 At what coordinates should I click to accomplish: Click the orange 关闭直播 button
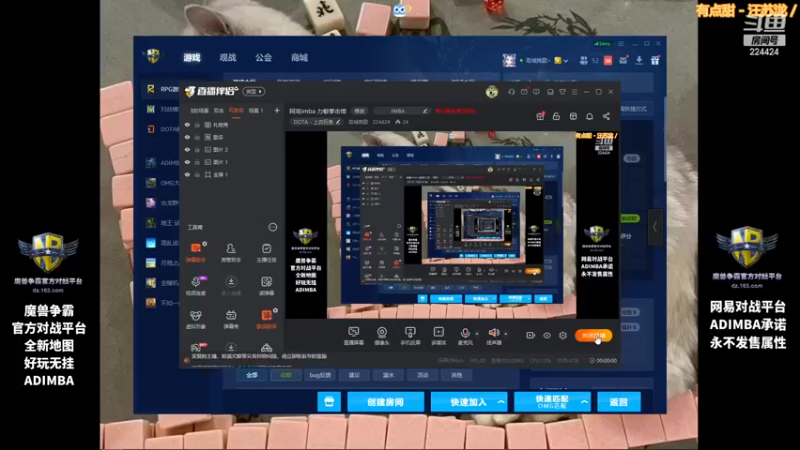pos(593,335)
